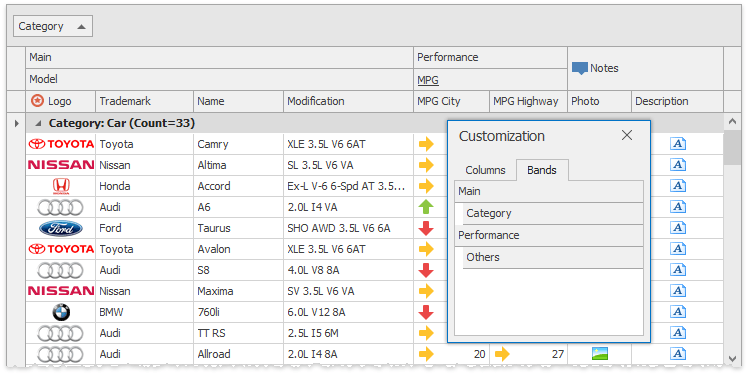Click the Main band header in the grid

click(219, 57)
